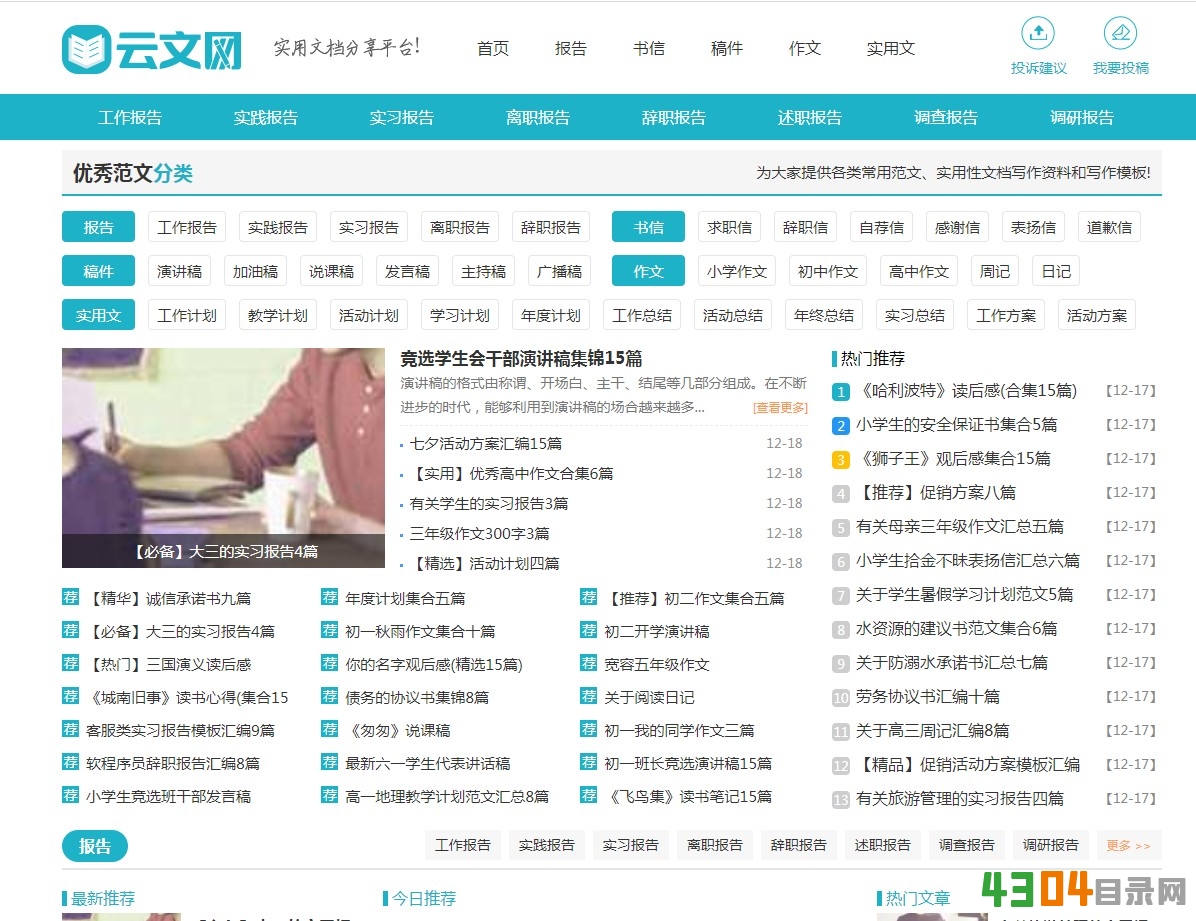Screen dimensions: 1196x921
Task: Open 【推荐】促销方案八篇 in hot list
Action: coord(936,493)
